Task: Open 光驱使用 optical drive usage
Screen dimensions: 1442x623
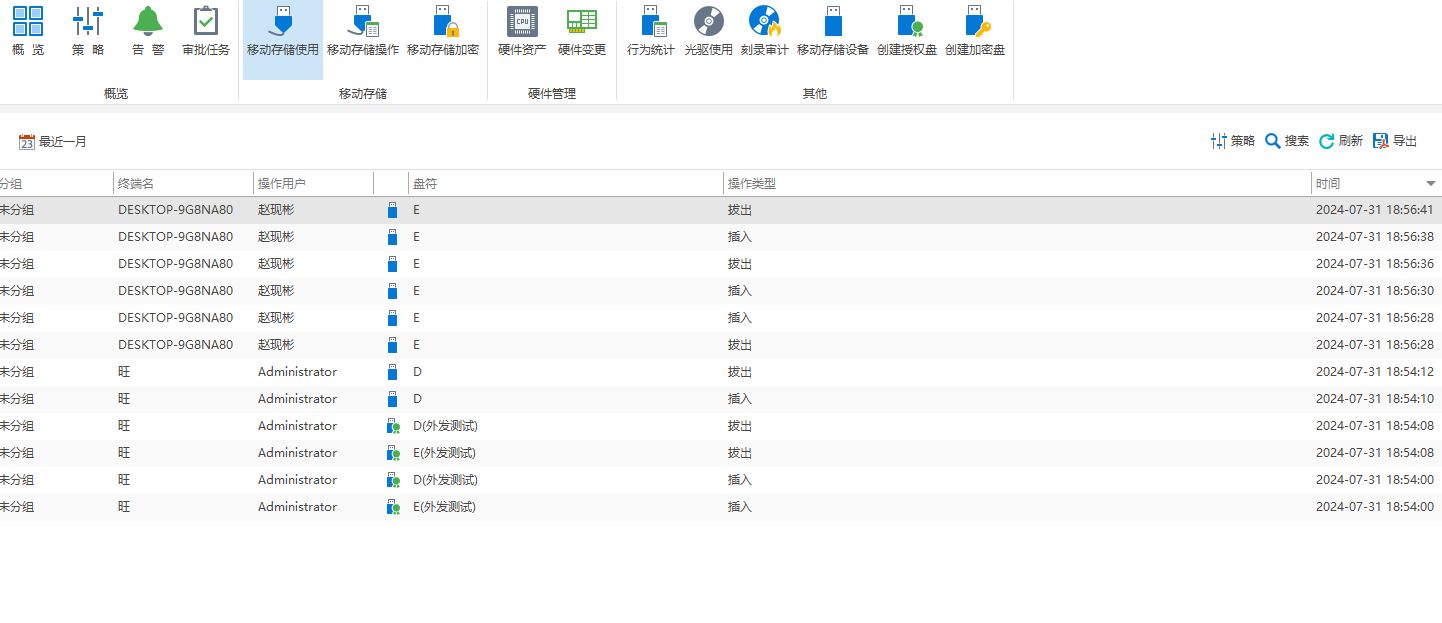Action: 709,31
